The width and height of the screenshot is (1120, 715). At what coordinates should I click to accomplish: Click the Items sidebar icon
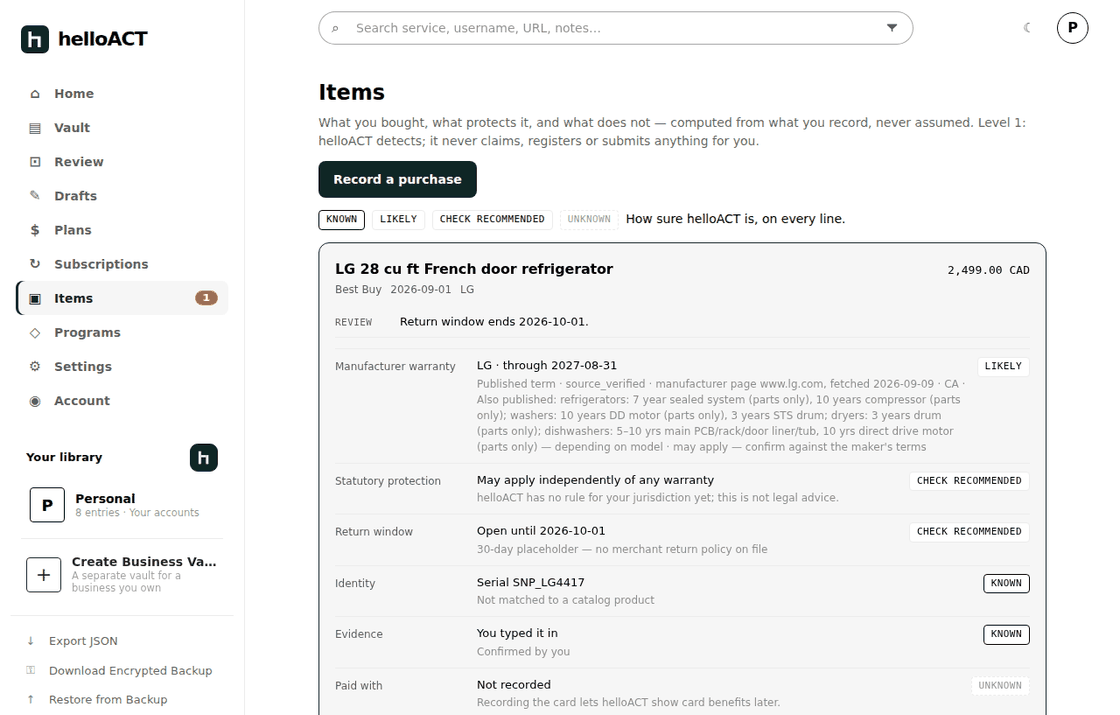35,299
